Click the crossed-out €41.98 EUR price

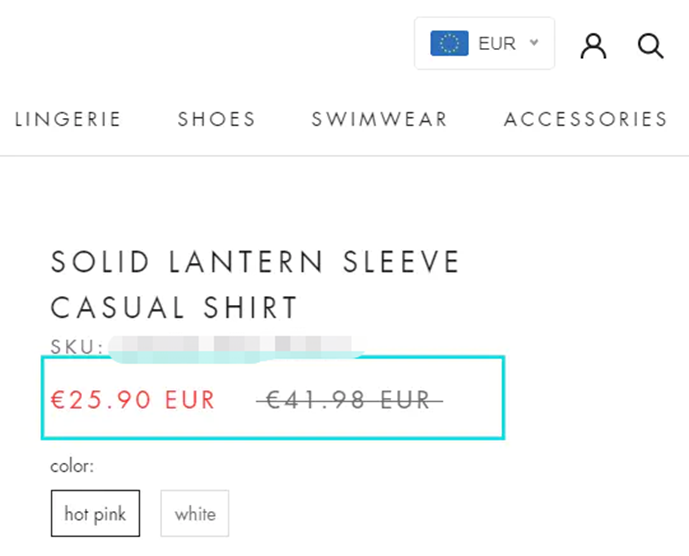[349, 400]
